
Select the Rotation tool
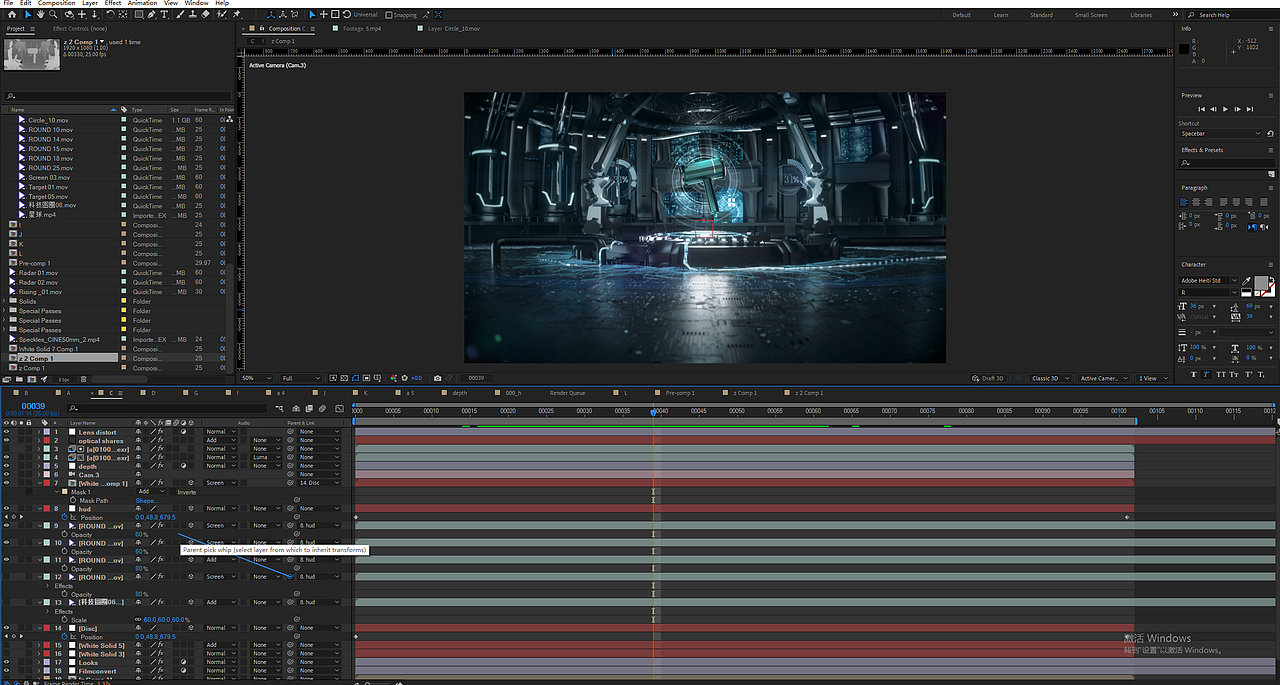point(110,14)
